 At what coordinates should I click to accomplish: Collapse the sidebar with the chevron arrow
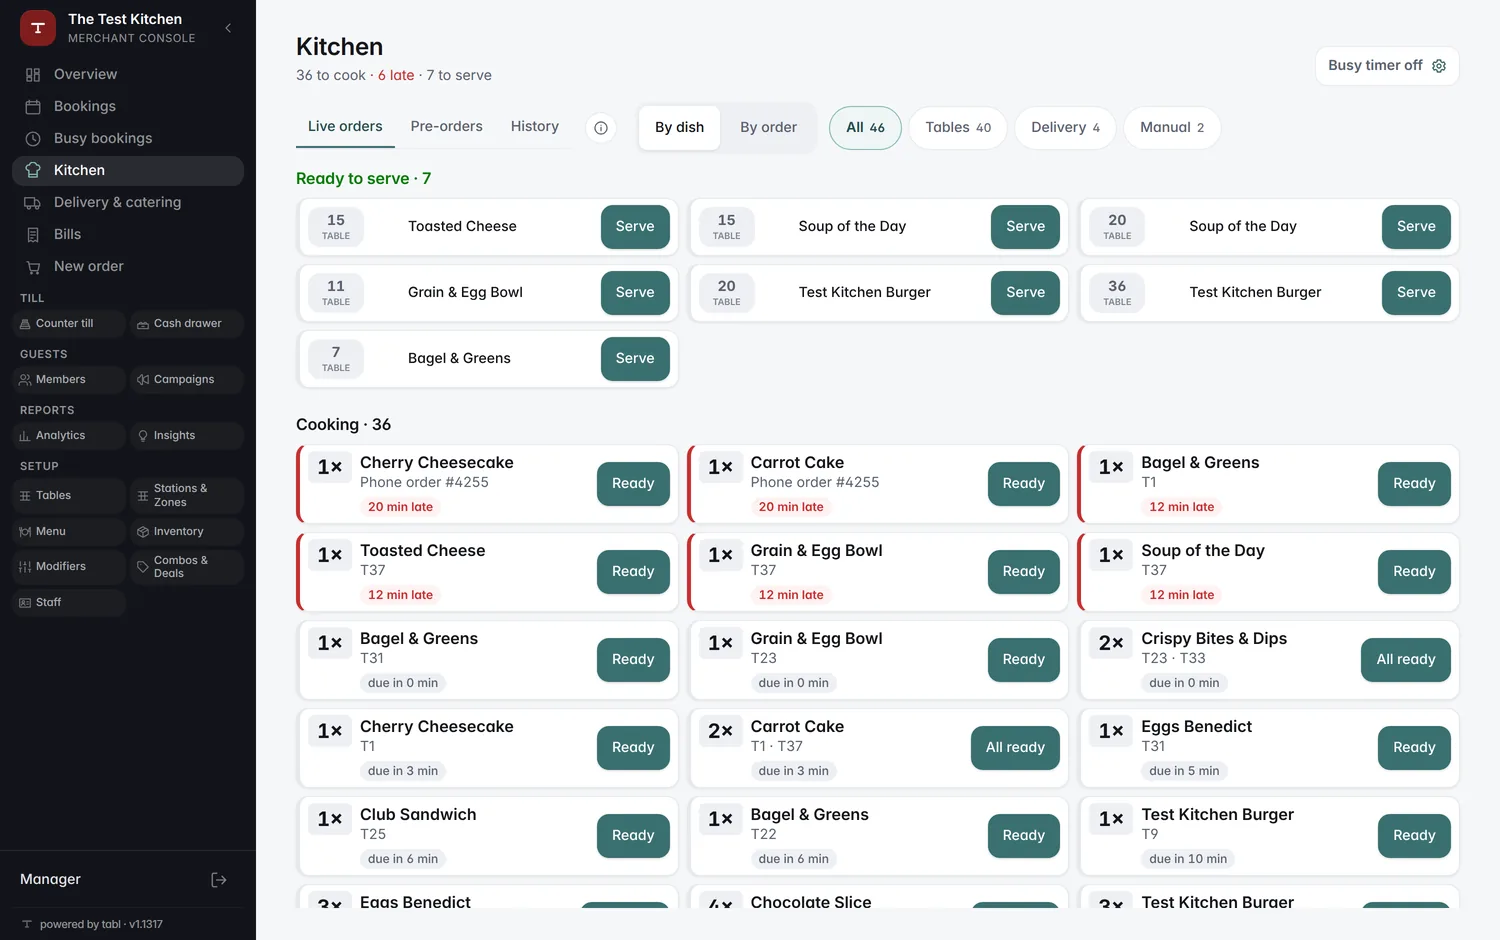pyautogui.click(x=228, y=28)
